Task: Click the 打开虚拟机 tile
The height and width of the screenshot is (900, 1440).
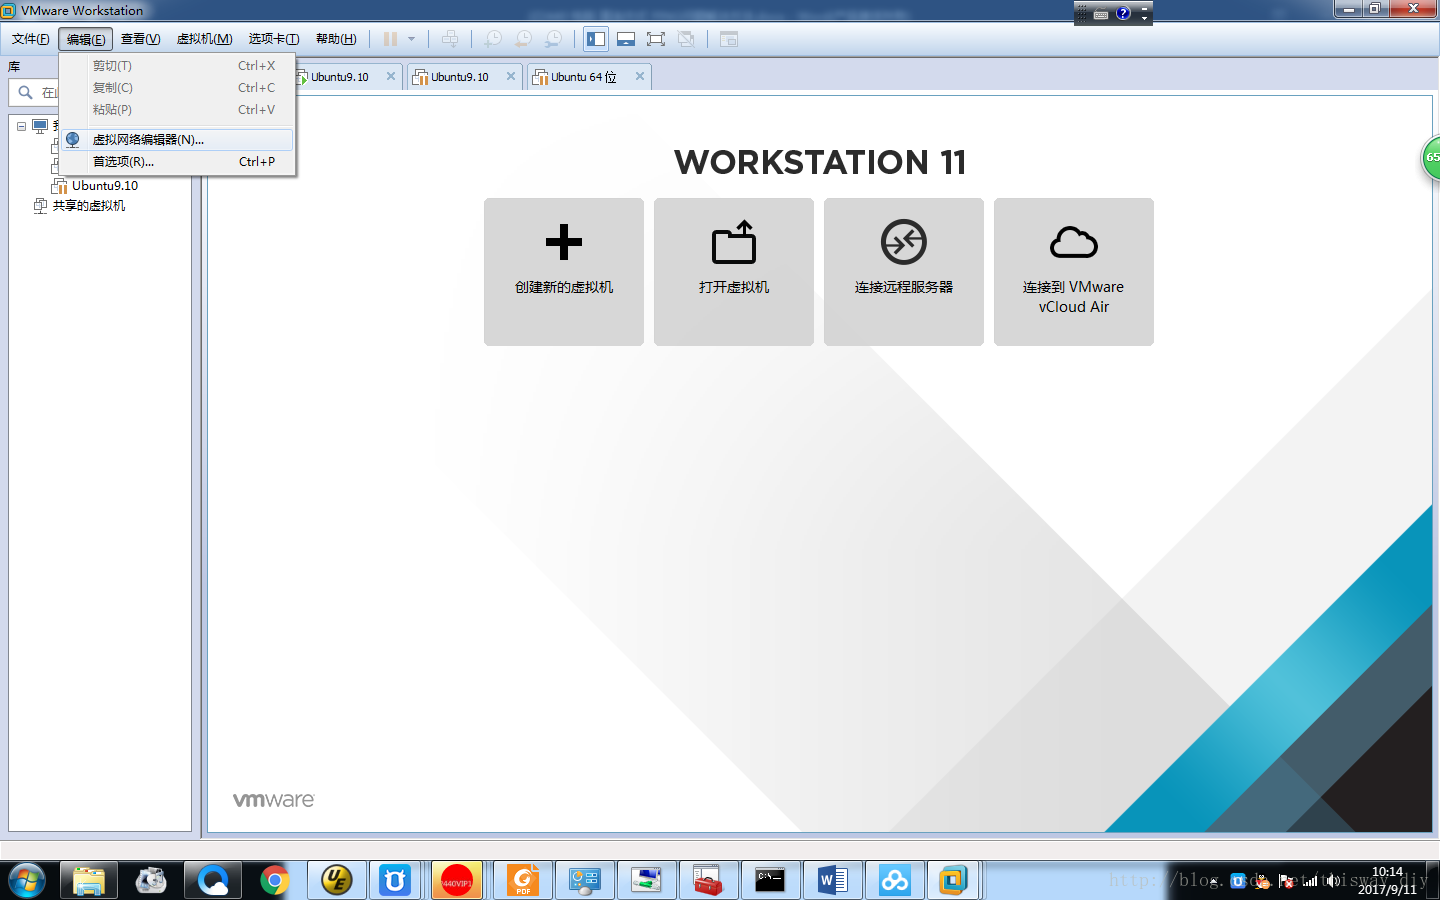Action: click(734, 272)
